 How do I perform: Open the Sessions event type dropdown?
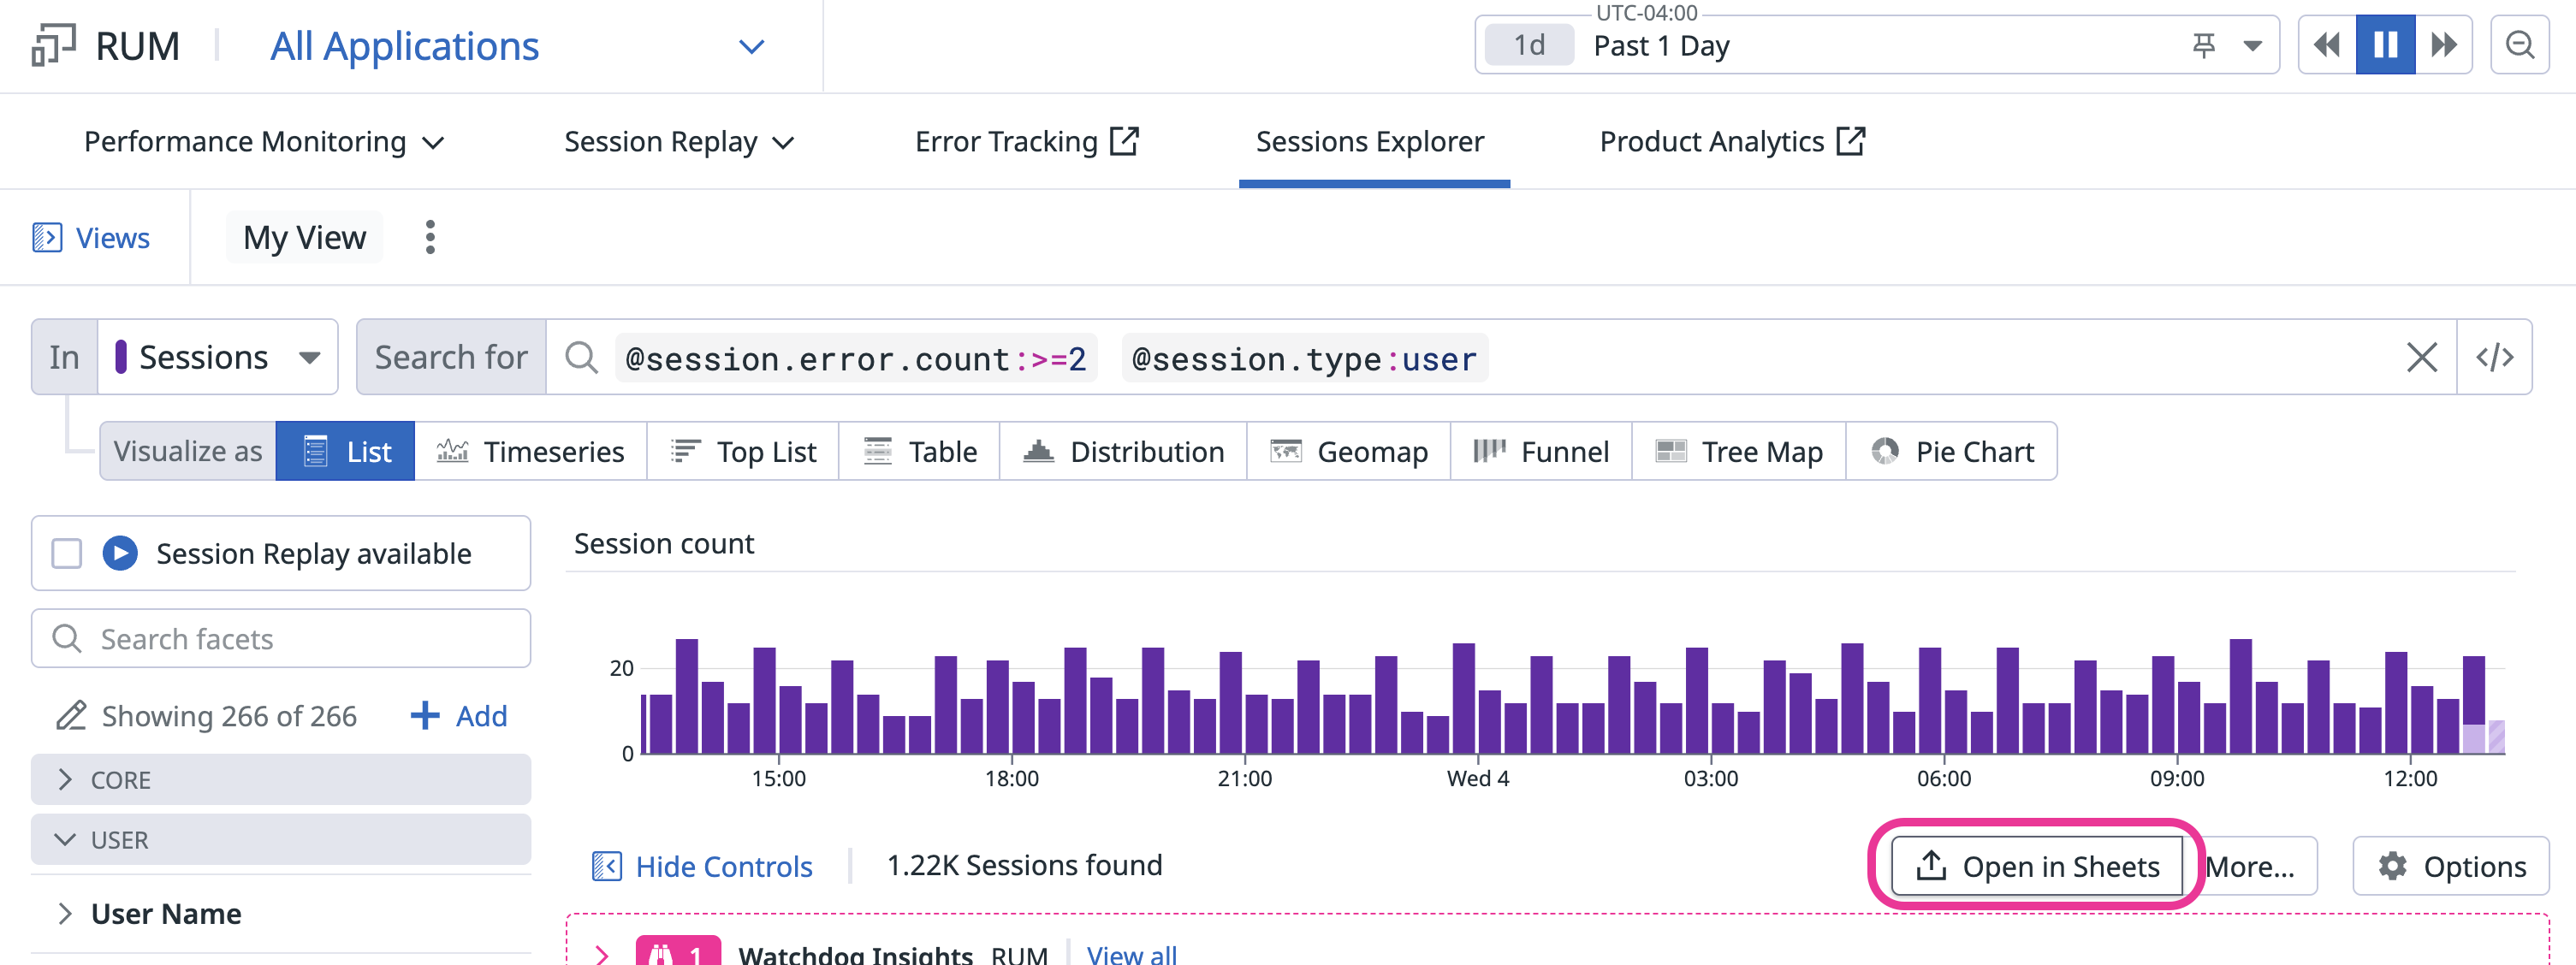coord(218,357)
